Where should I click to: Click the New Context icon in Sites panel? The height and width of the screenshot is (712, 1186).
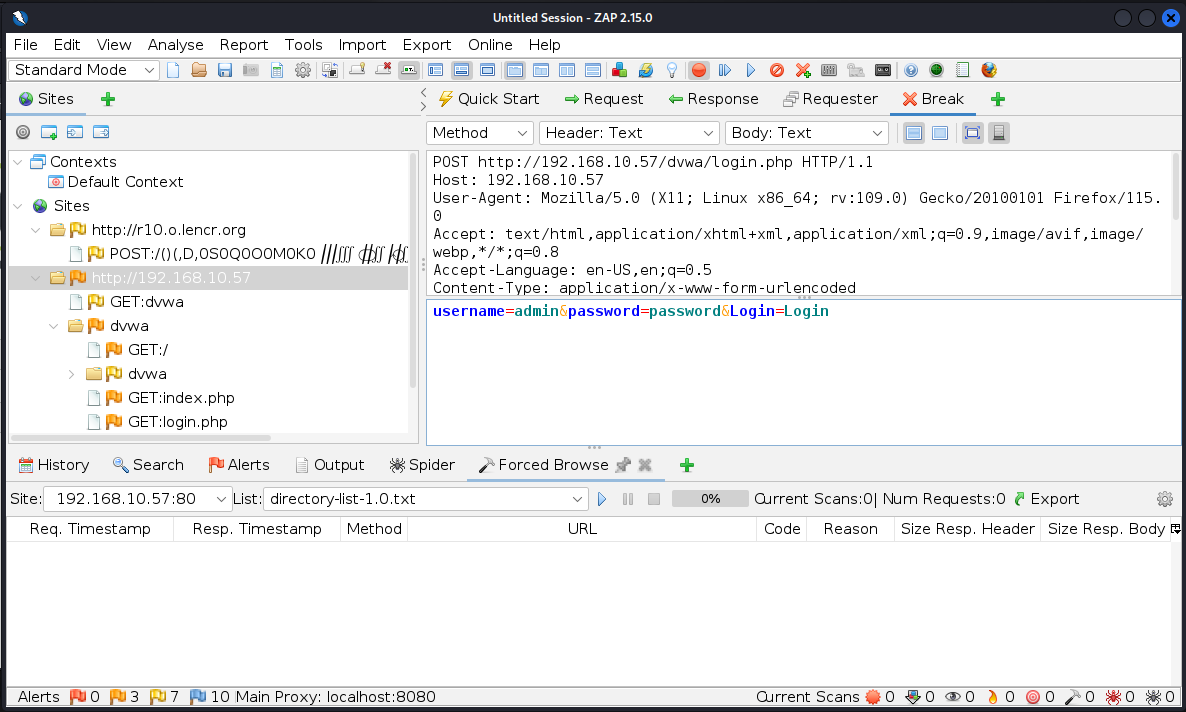(x=49, y=132)
